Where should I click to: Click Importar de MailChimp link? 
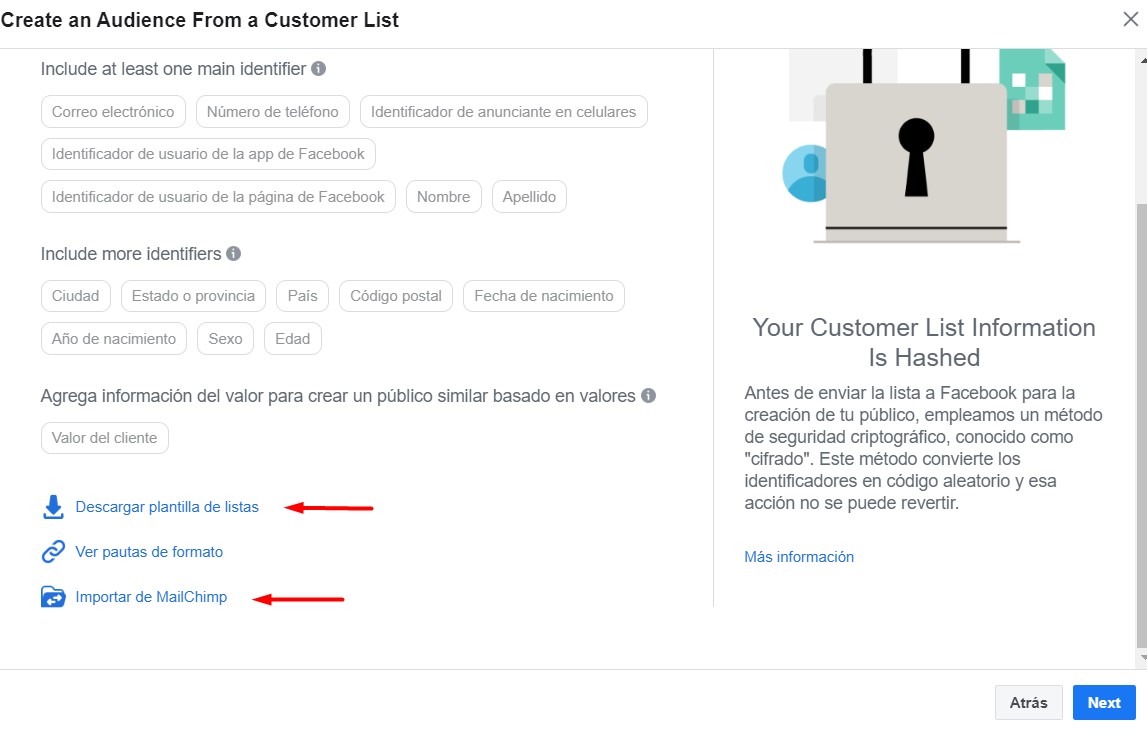151,597
